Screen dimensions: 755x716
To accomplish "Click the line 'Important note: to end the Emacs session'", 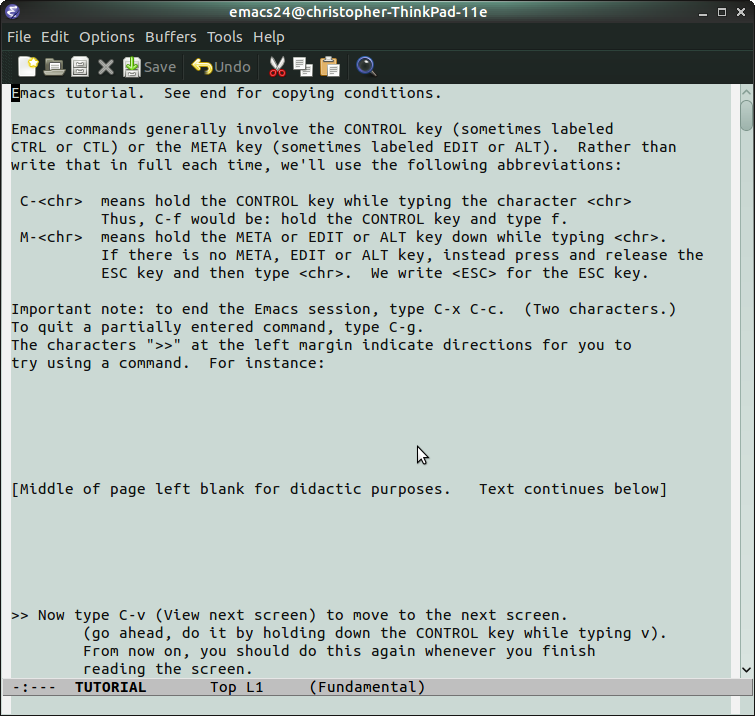I will point(344,309).
